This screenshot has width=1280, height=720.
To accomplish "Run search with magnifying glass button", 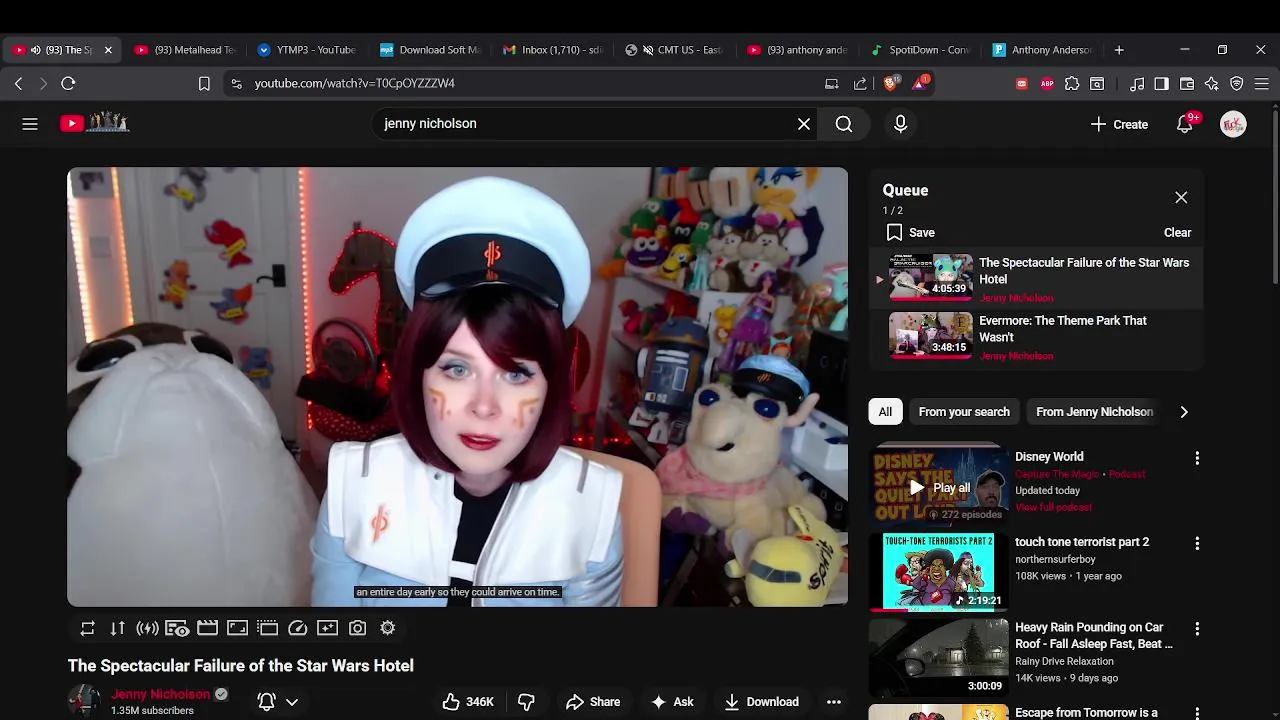I will pos(844,124).
